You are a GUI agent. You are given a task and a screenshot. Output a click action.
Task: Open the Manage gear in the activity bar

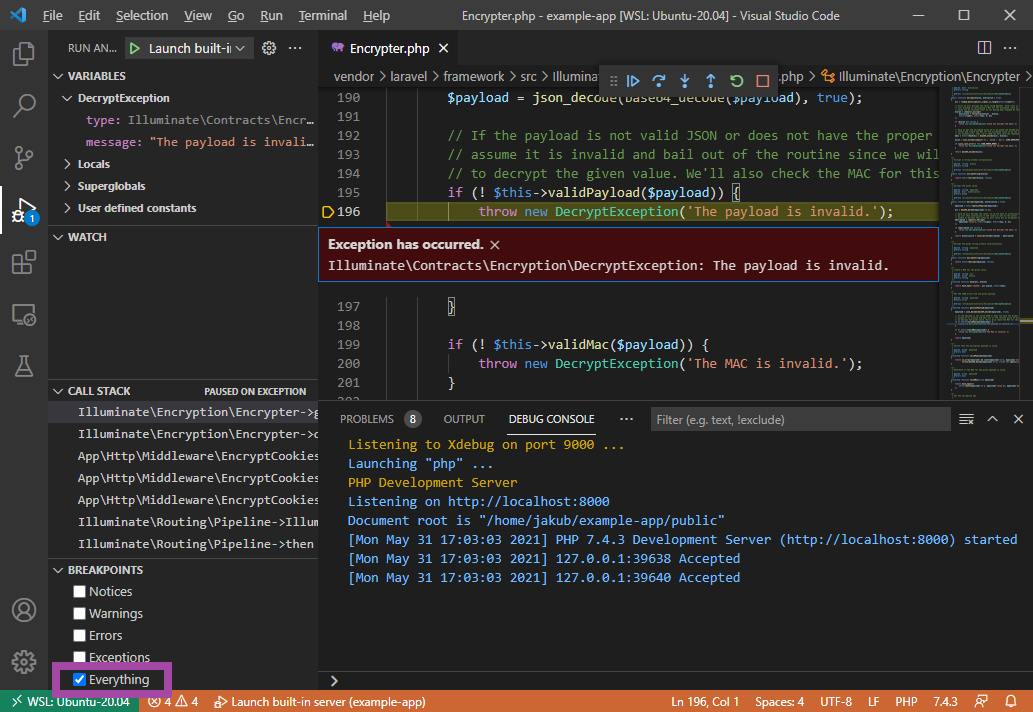(x=24, y=662)
